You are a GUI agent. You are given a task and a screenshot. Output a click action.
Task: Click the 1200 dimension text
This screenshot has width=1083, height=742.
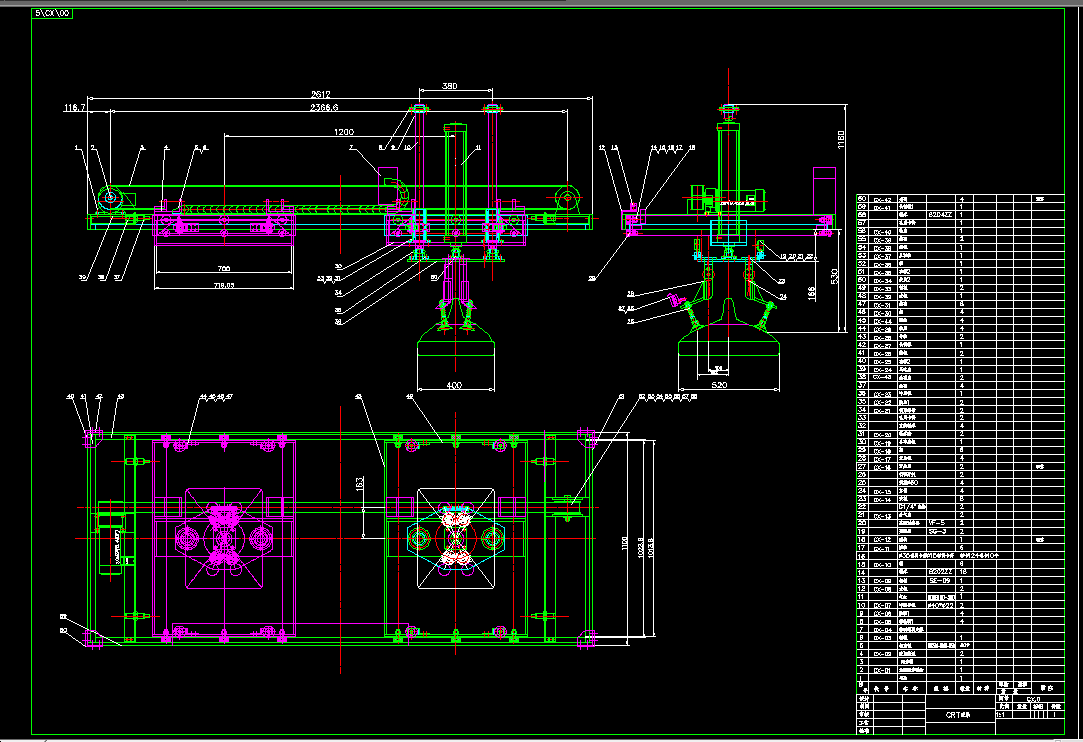(344, 131)
